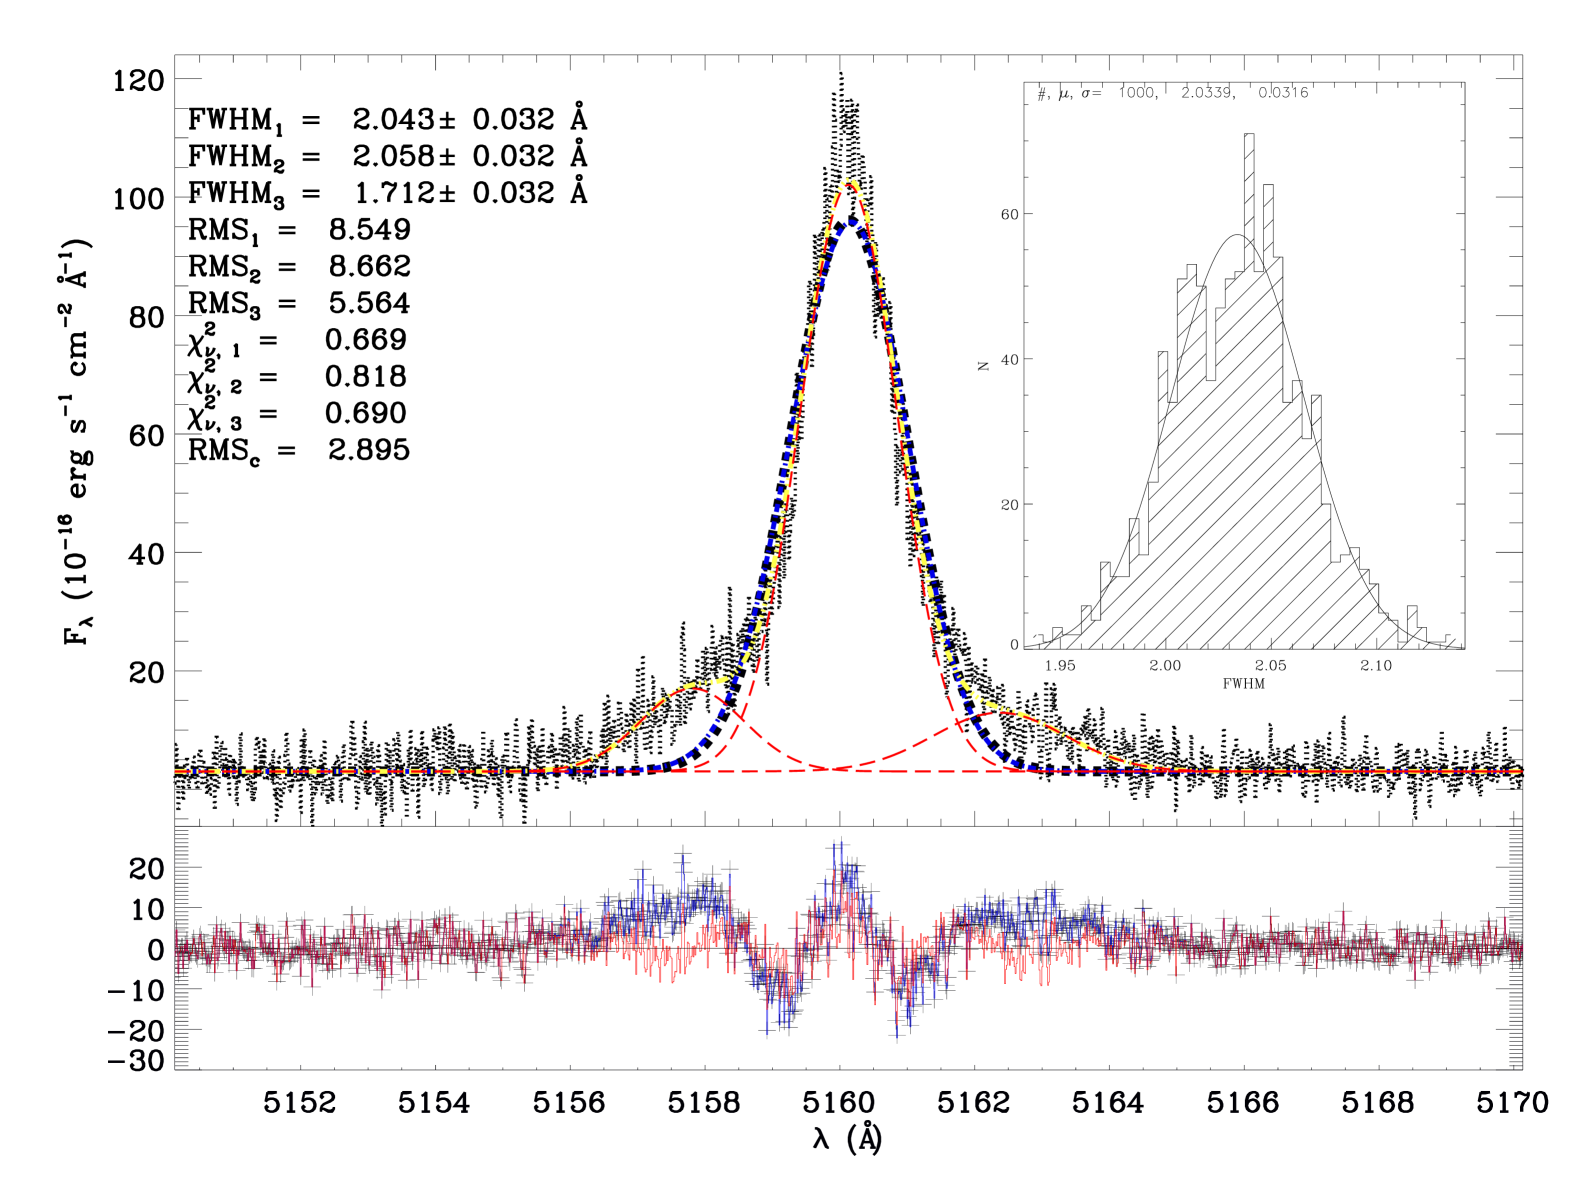
Task: Click the 60 tick on inset histogram N axis
Action: [x=1009, y=214]
